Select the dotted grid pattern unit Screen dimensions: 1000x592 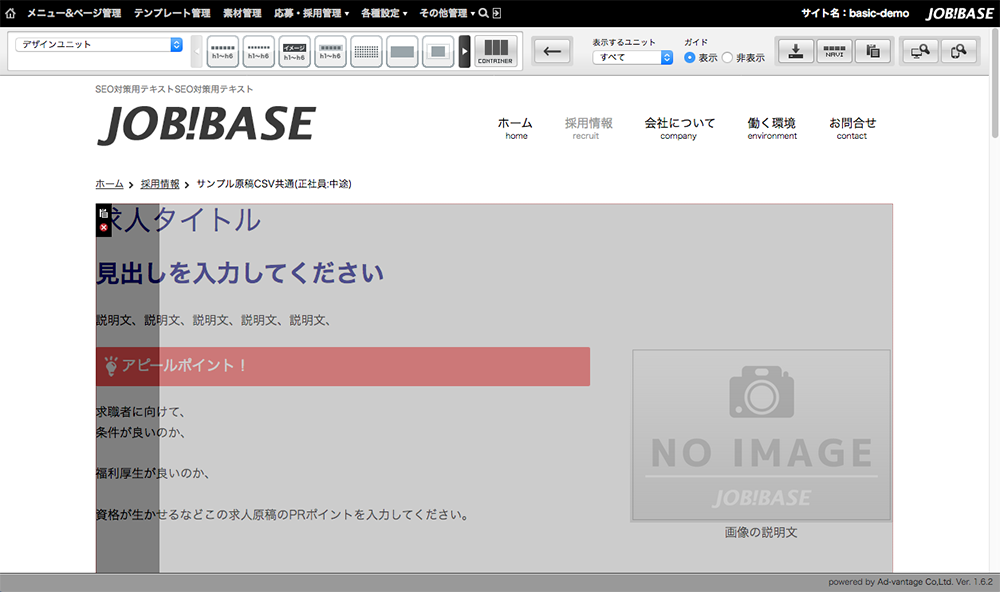366,52
